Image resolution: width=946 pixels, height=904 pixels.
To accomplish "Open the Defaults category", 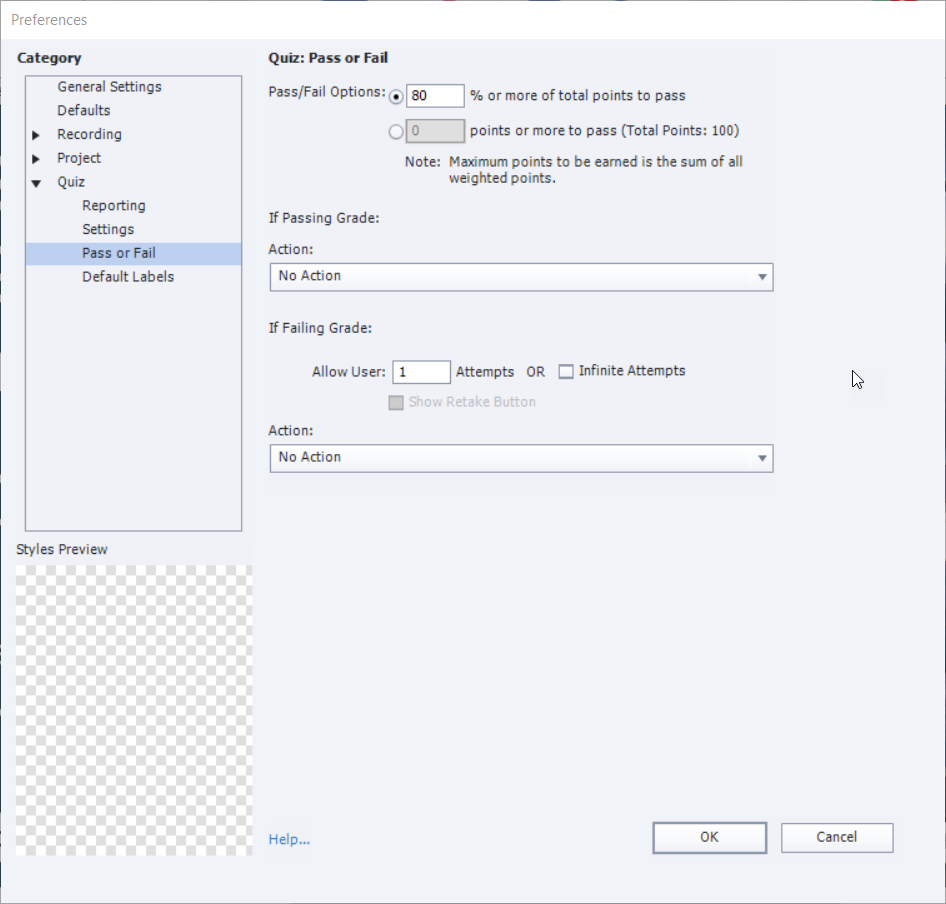I will (x=84, y=110).
